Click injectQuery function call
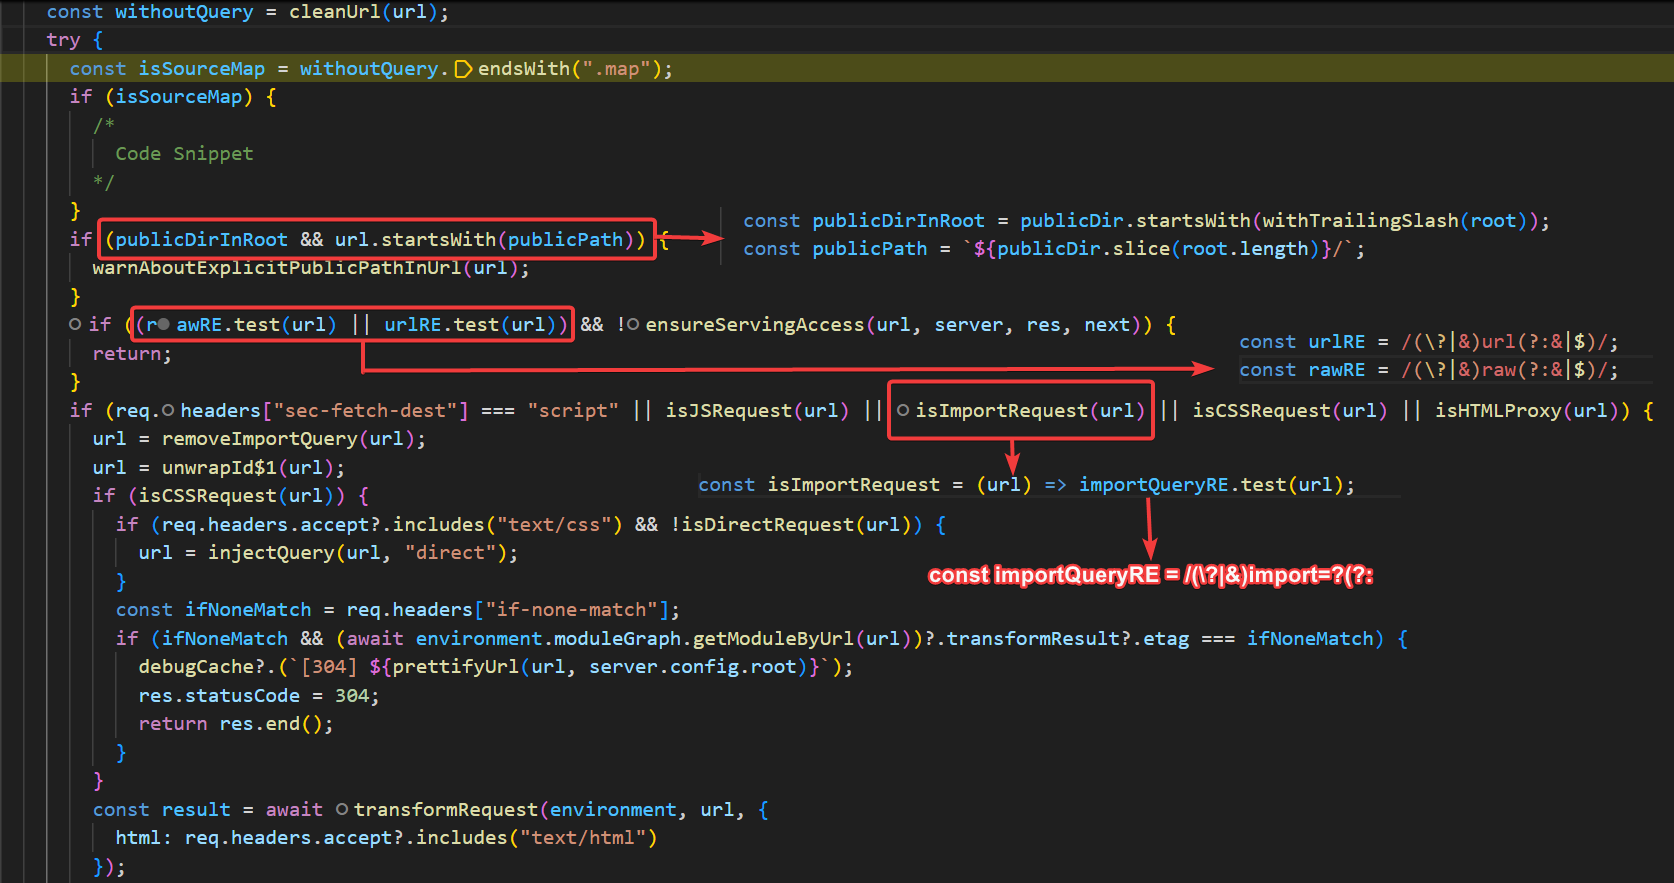The image size is (1674, 883). coord(271,553)
